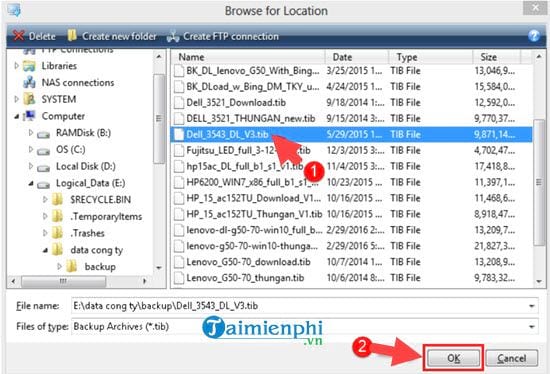Screen dimensions: 550x374
Task: Select the SYSTEM tree node
Action: [59, 99]
